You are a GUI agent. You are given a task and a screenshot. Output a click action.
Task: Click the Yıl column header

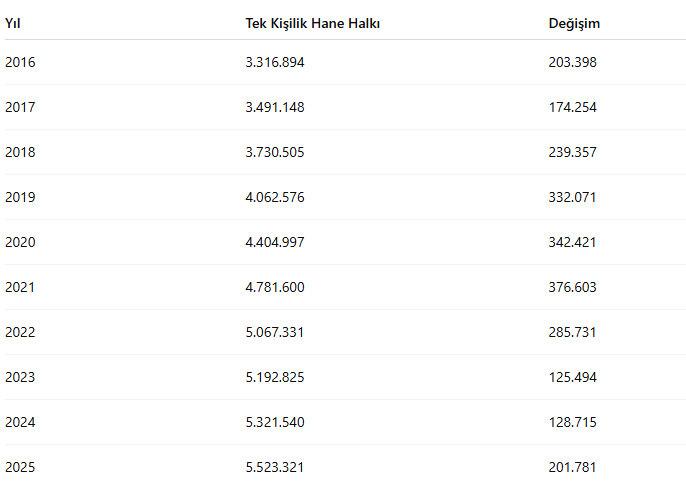12,23
